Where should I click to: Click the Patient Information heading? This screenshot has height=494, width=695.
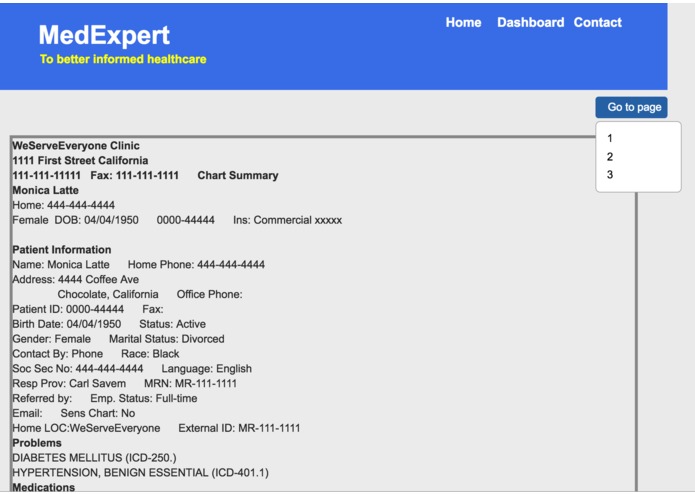[x=62, y=249]
